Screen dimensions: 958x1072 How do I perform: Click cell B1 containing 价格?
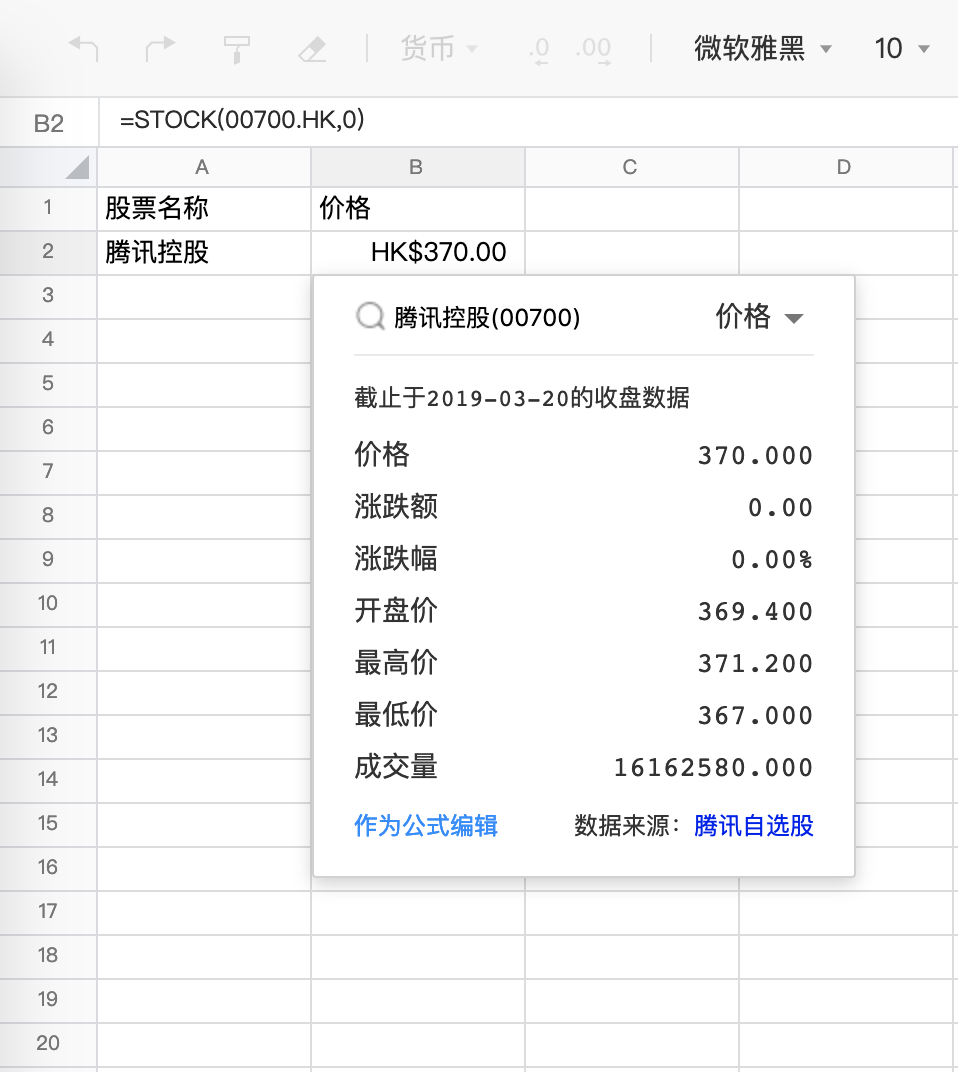click(418, 208)
